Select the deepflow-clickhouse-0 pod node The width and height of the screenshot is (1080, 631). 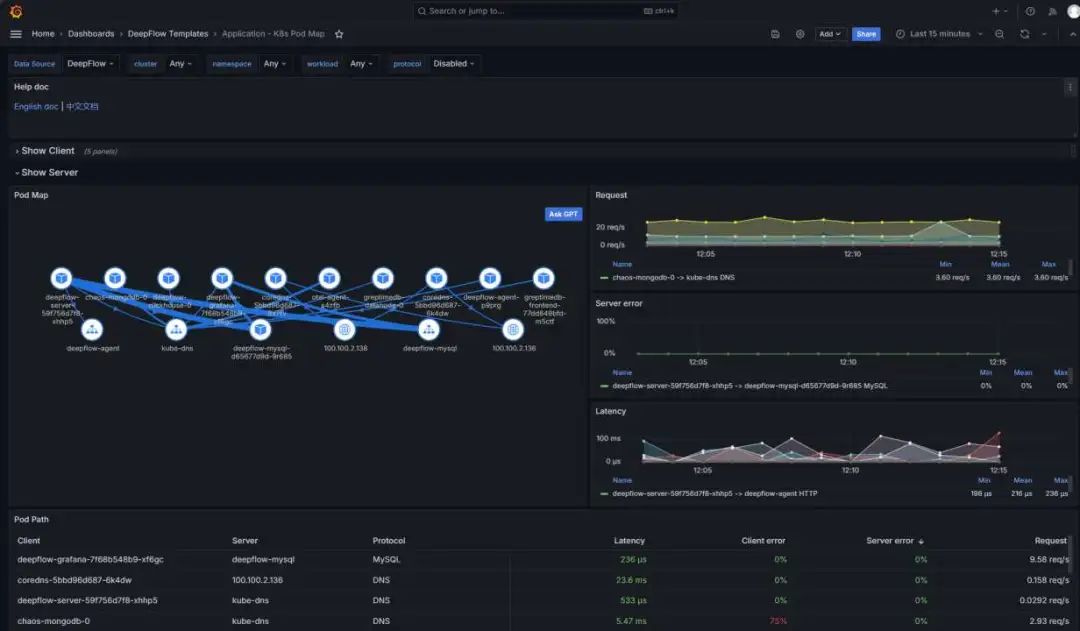[x=169, y=278]
